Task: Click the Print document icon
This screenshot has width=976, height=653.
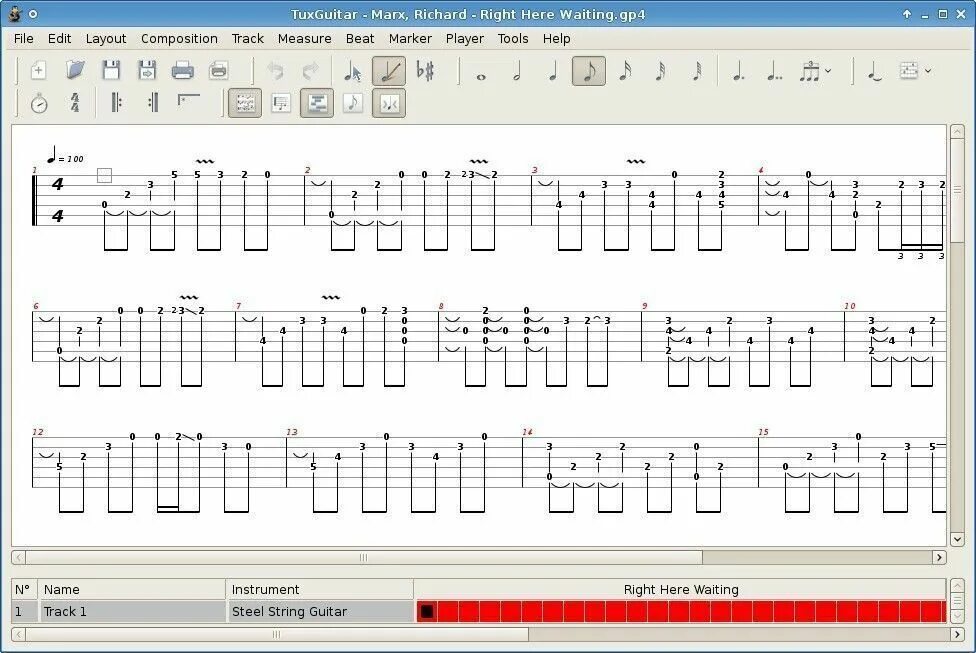Action: (x=182, y=71)
